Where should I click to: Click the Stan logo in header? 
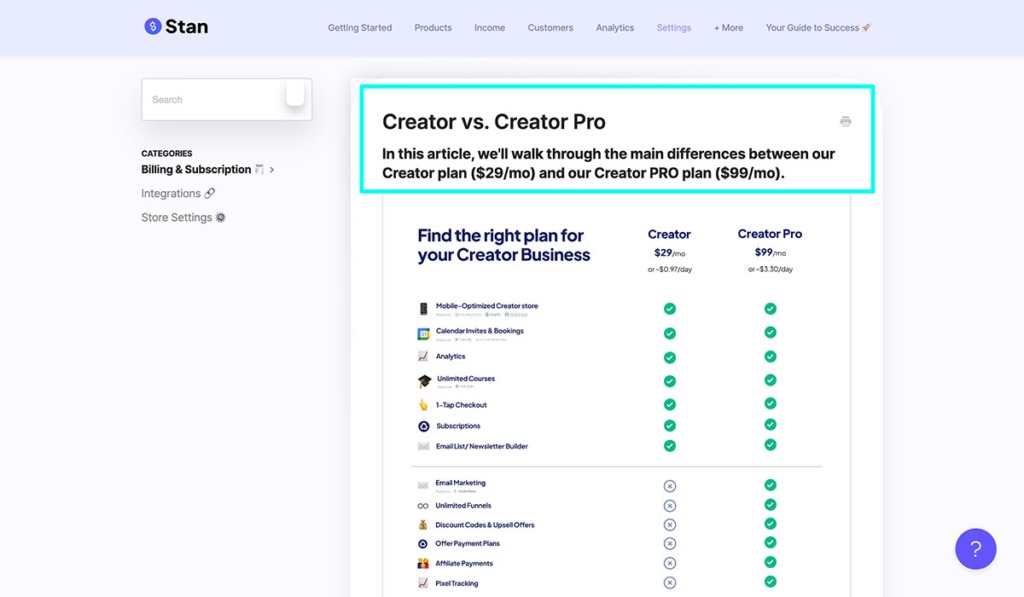click(x=176, y=27)
